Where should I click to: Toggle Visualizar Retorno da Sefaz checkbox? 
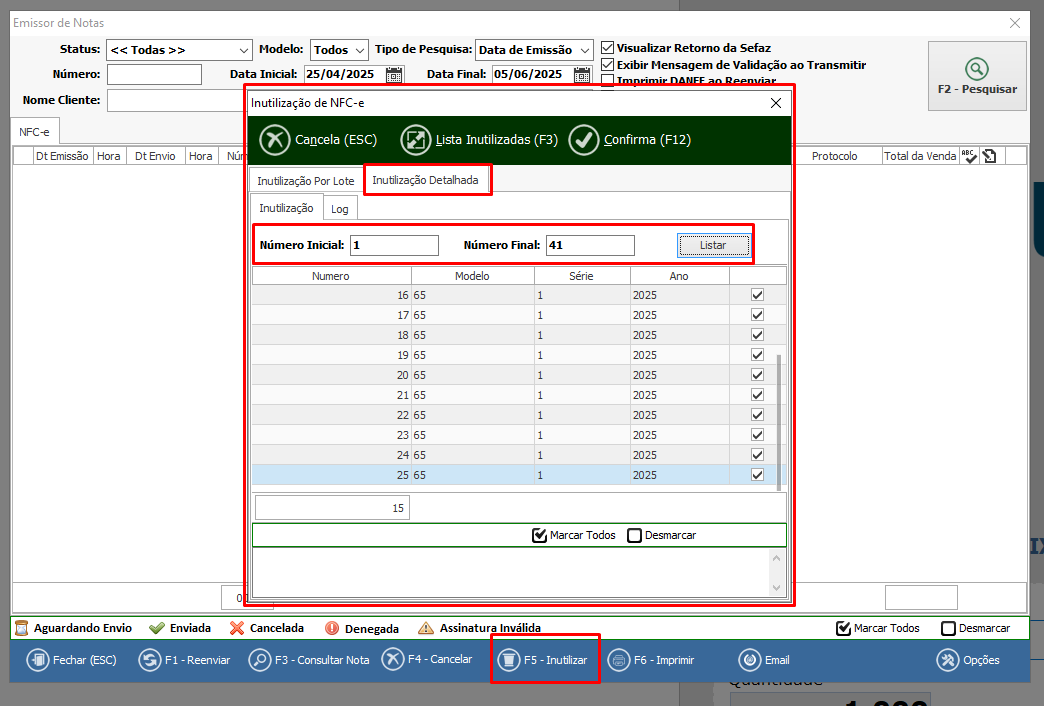[x=607, y=48]
